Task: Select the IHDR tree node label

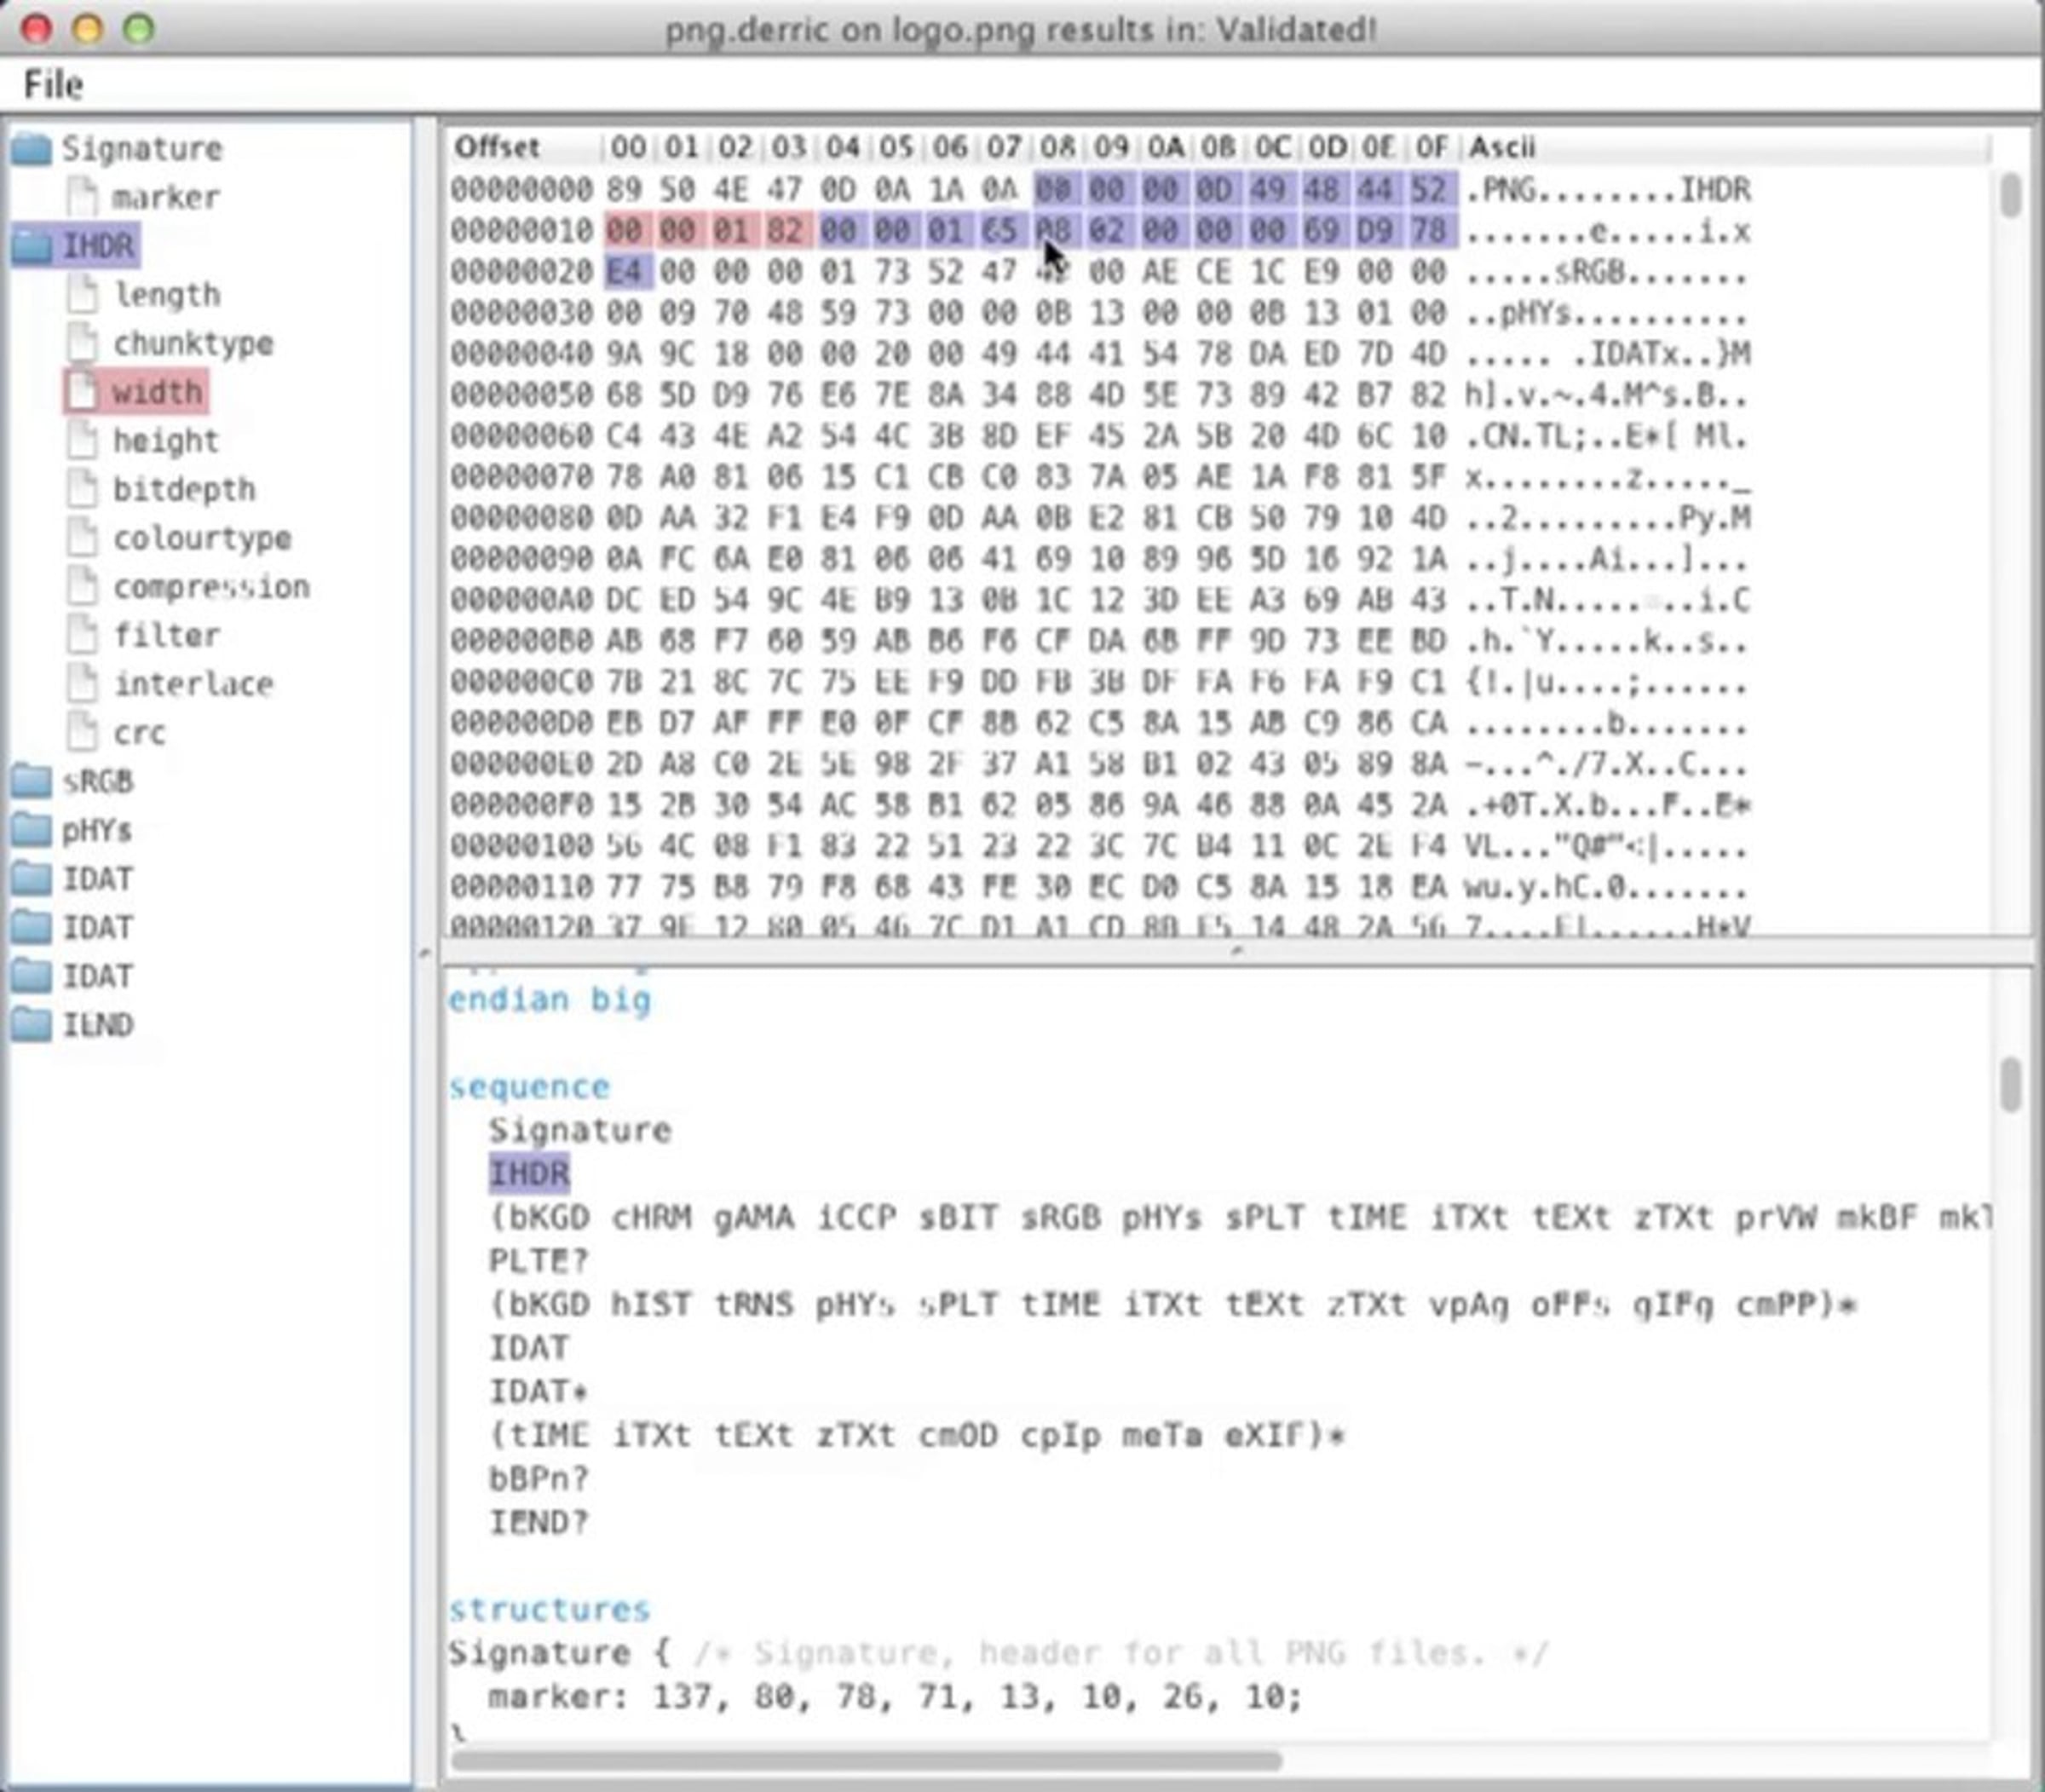Action: tap(98, 246)
